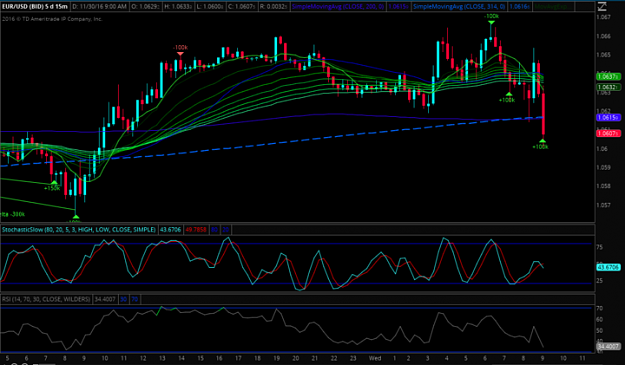Click the dark green 1.0632 price bubble
The image size is (625, 365).
pos(608,87)
